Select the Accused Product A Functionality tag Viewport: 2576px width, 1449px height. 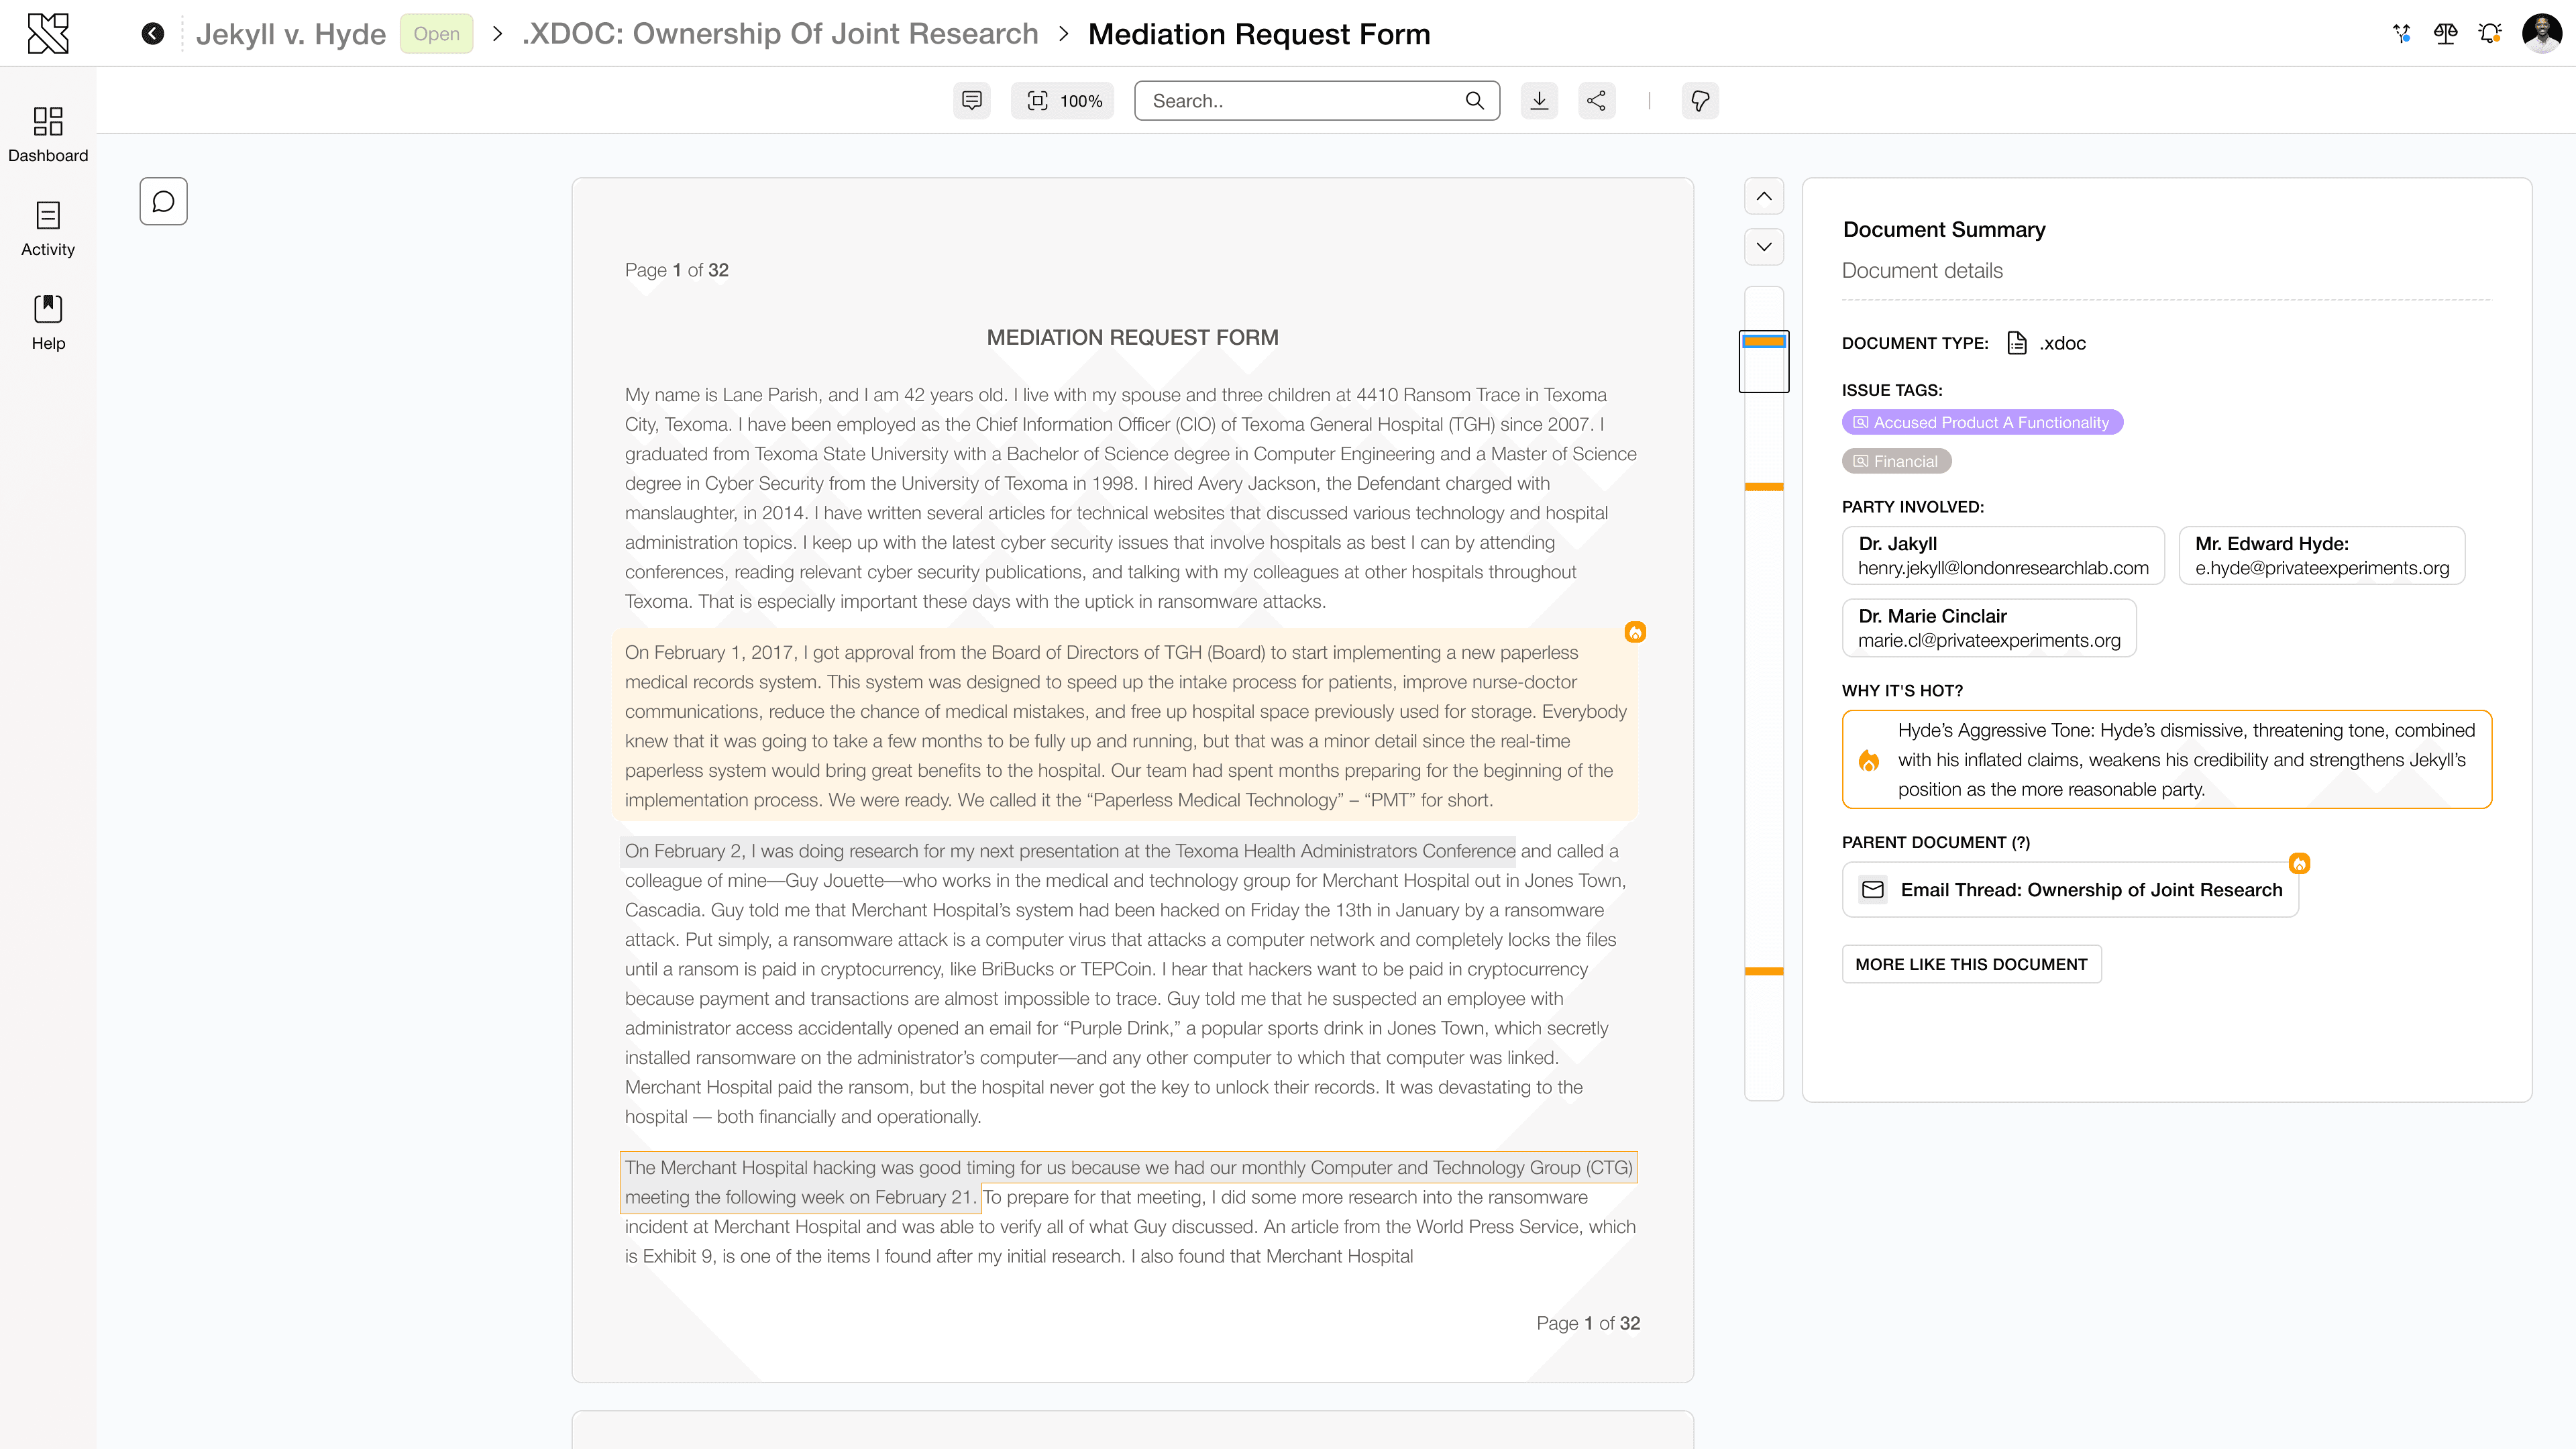(x=1982, y=422)
